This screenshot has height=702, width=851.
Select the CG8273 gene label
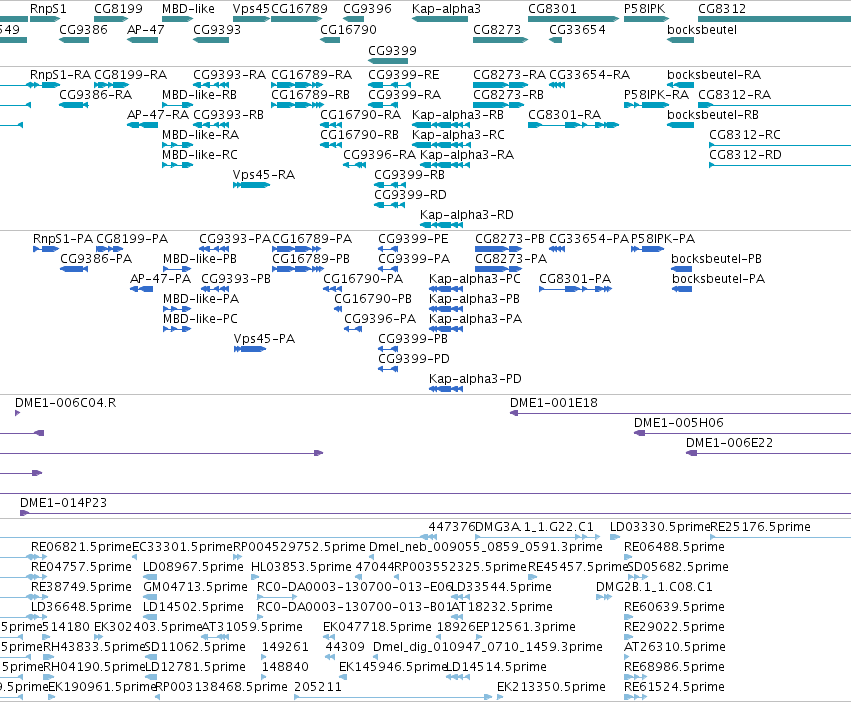tap(497, 29)
